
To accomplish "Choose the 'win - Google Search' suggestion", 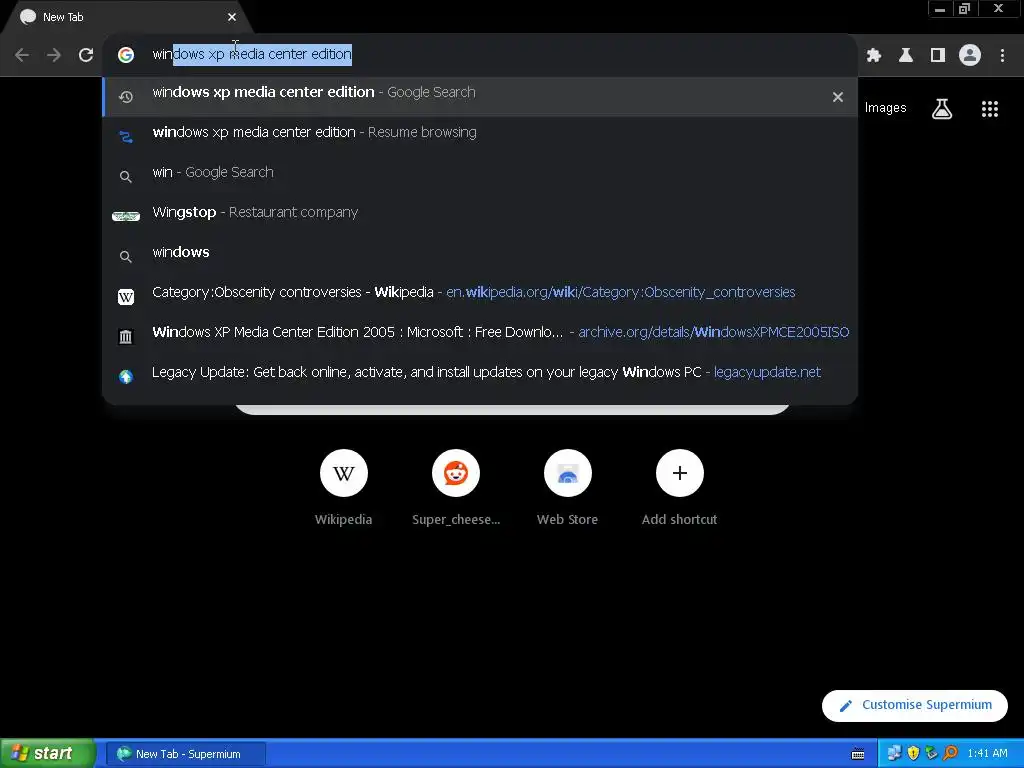I will pyautogui.click(x=480, y=176).
